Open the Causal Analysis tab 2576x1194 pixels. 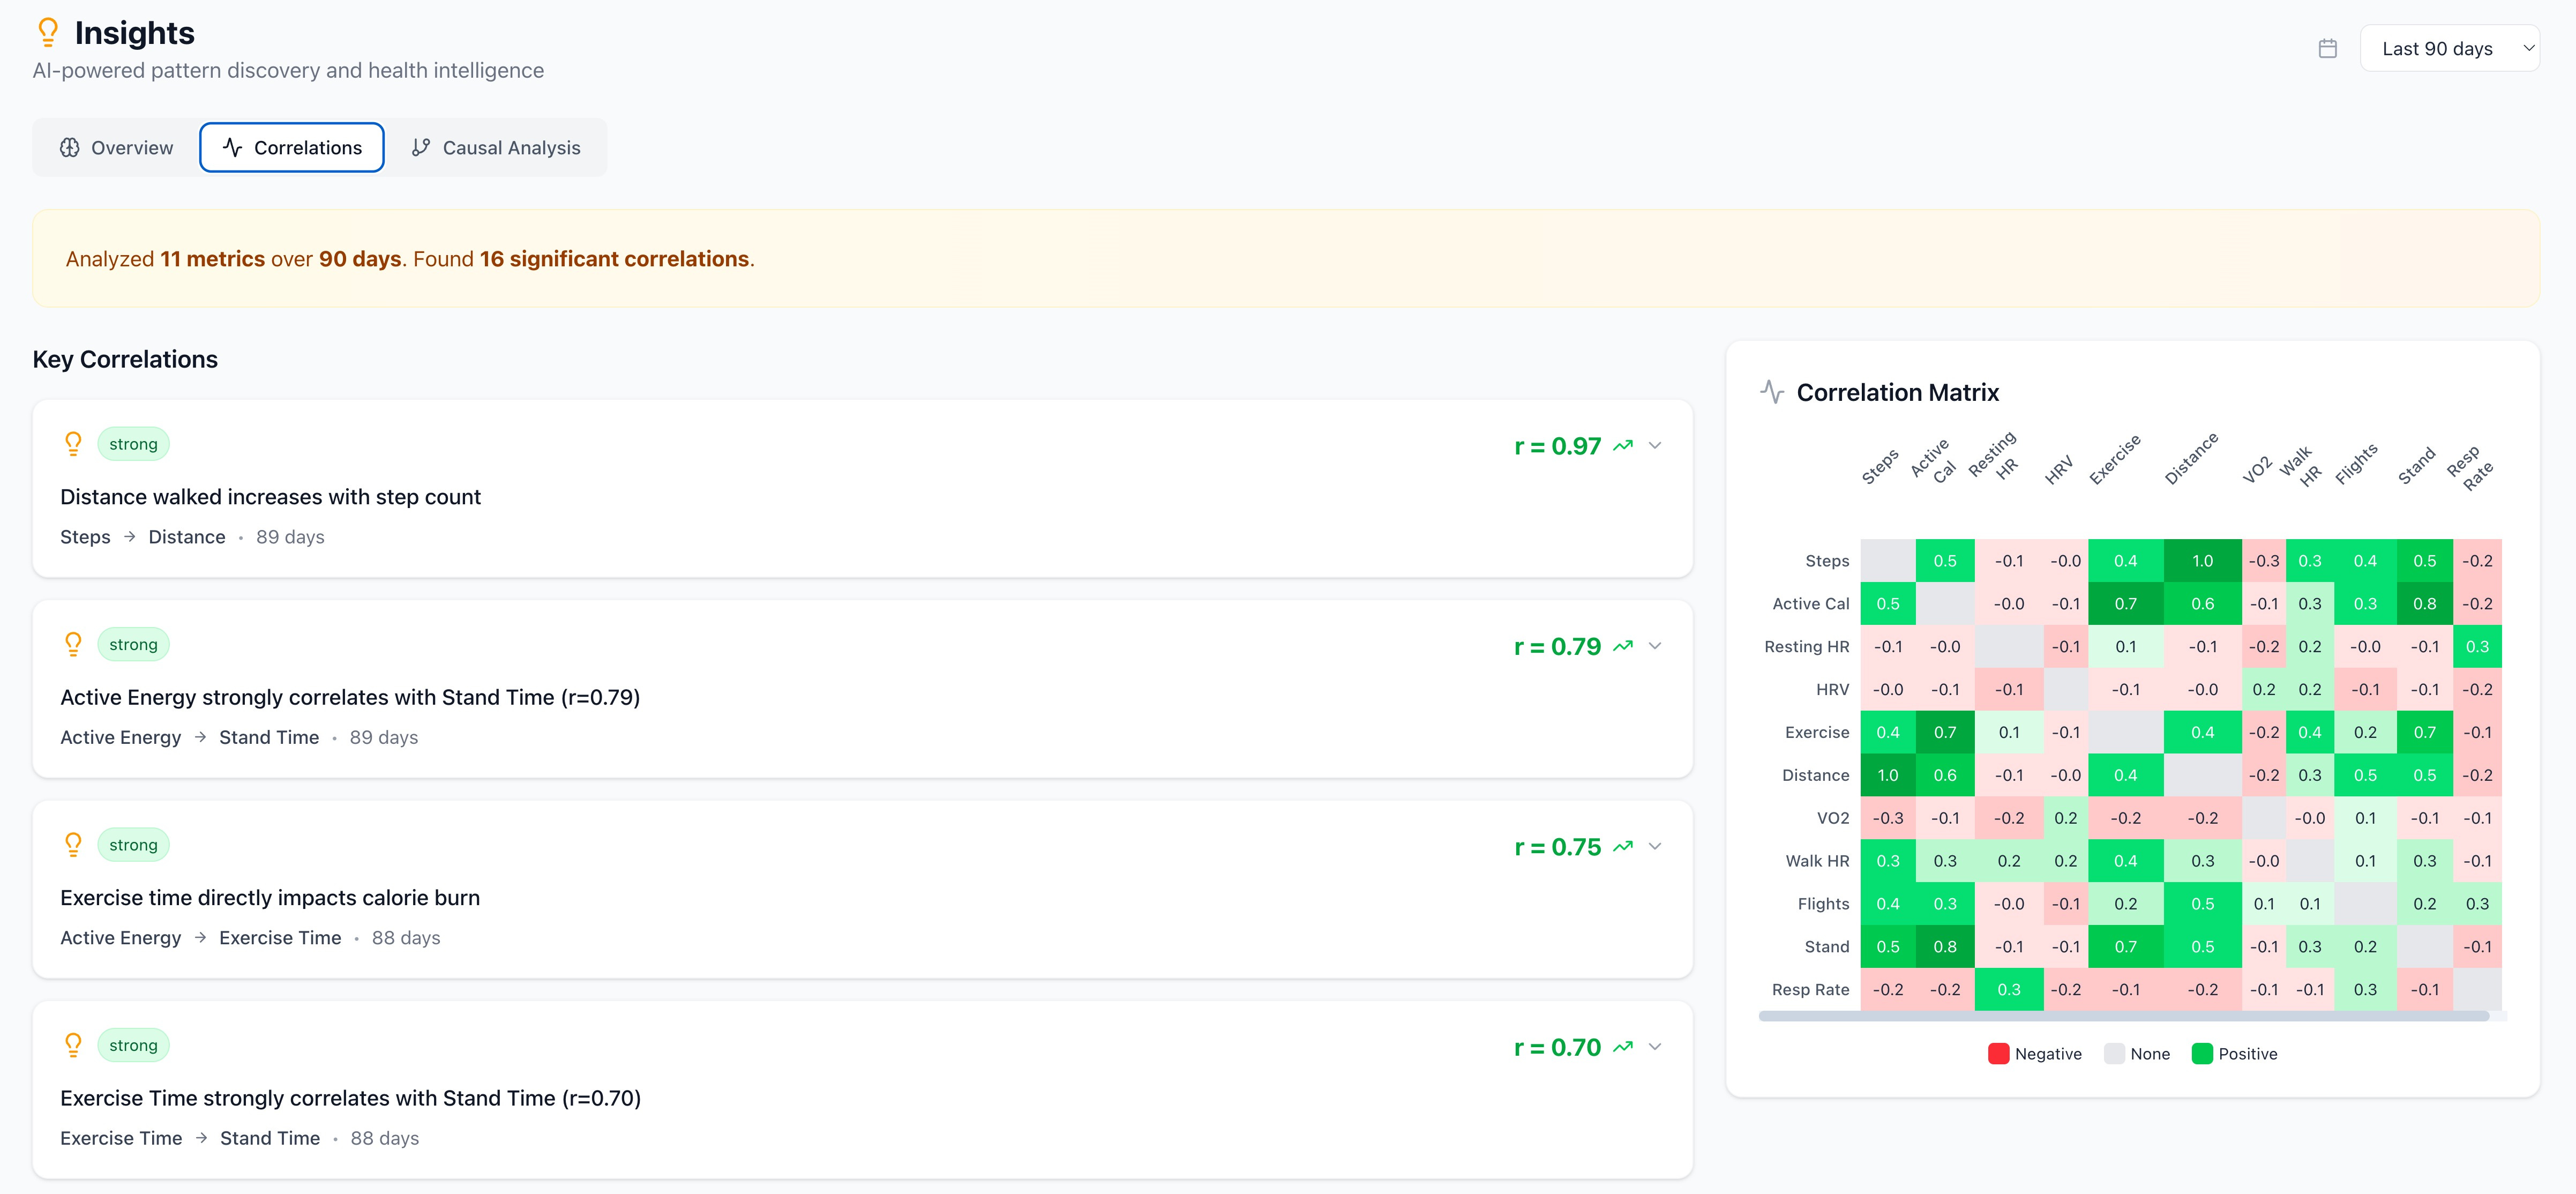click(x=496, y=148)
